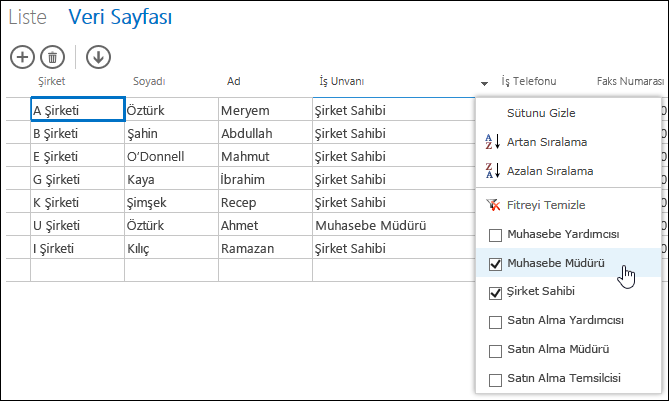Select the Satın Alma Temsilcisi checkbox

tap(495, 380)
